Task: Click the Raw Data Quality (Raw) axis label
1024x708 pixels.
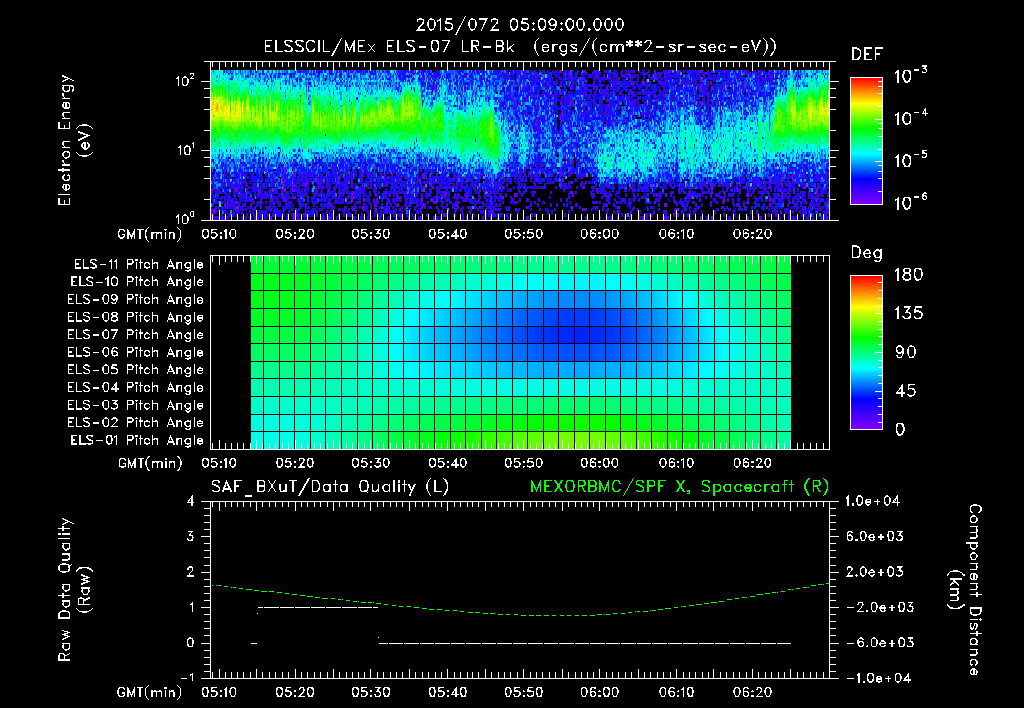Action: [74, 590]
